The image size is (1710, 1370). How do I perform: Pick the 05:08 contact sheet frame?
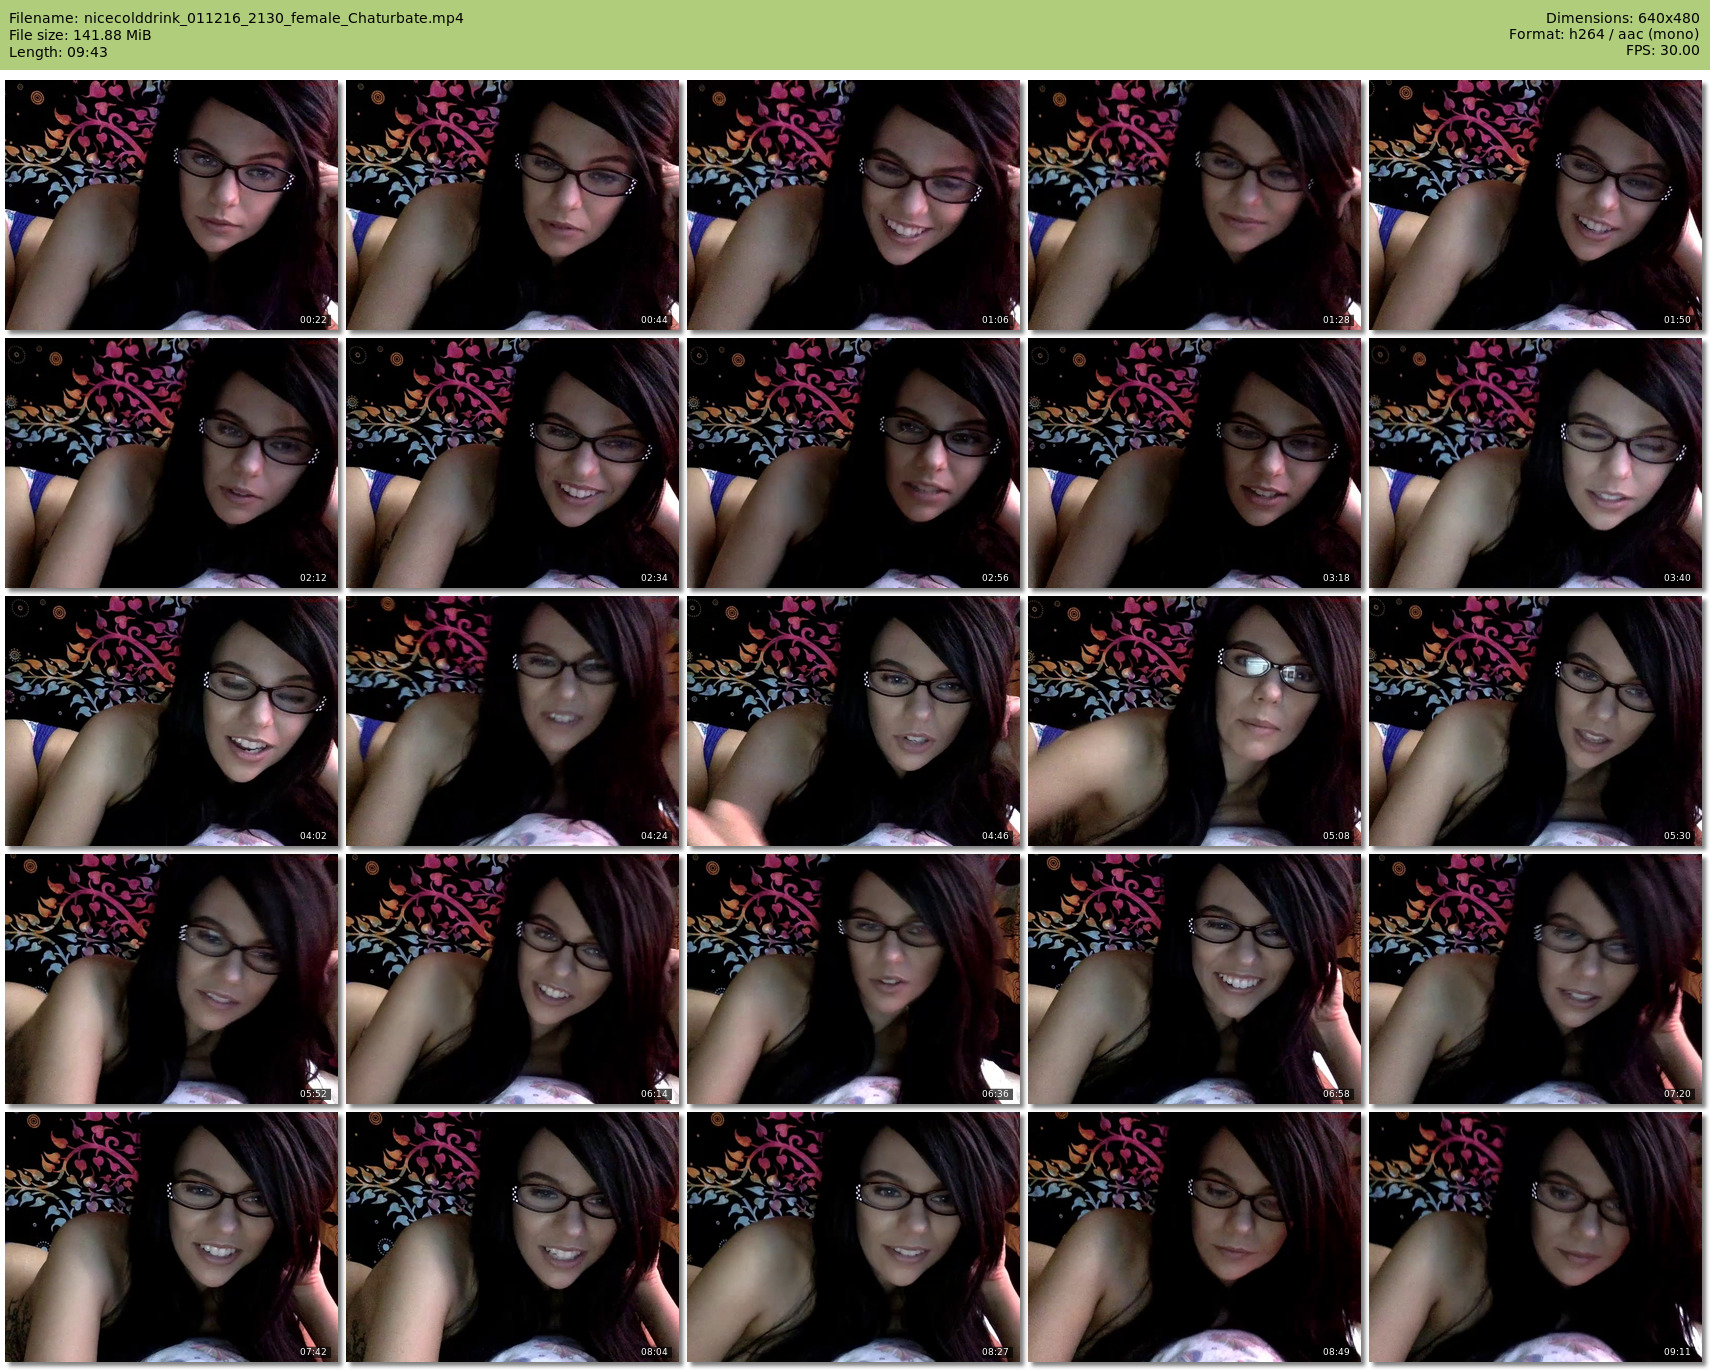click(x=1195, y=721)
